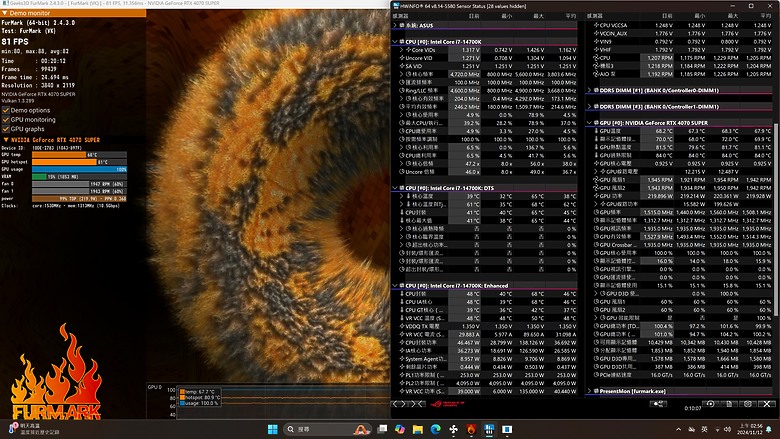Switch to FurMark via its taskbar flame icon
Viewport: 780px width, 439px height.
pos(472,429)
